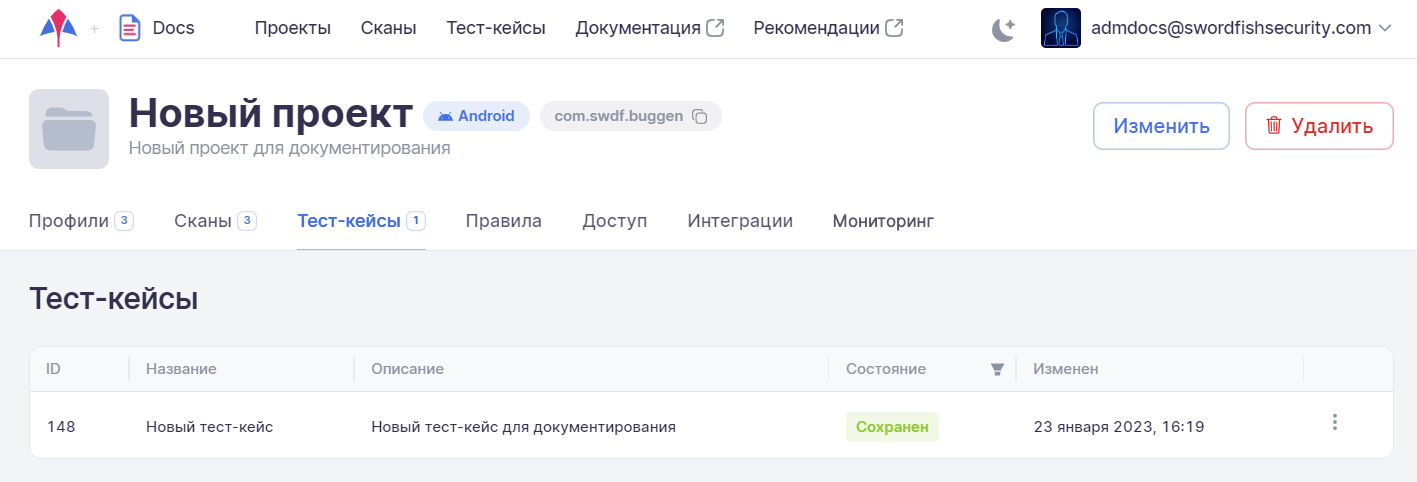Image resolution: width=1417 pixels, height=482 pixels.
Task: Click the Stingray logo icon
Action: click(58, 28)
